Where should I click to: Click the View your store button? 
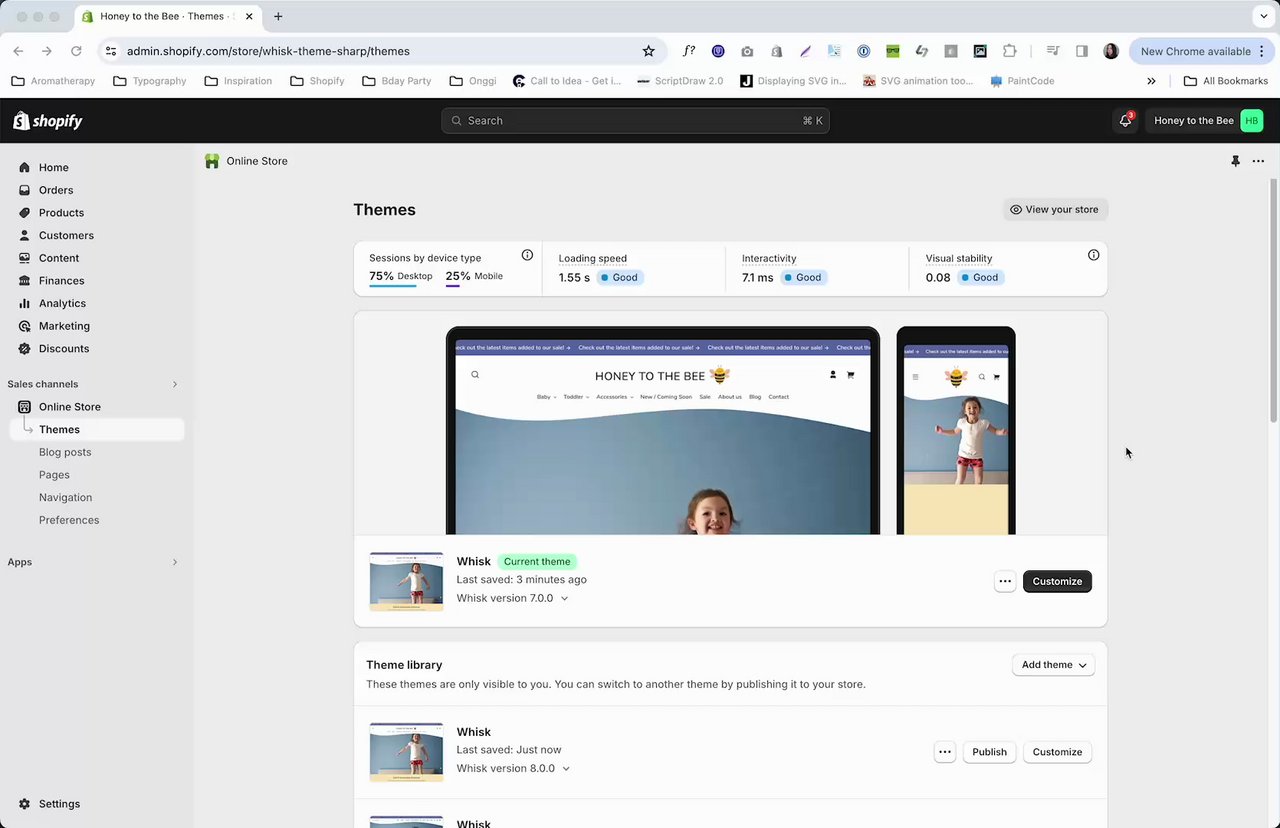[1055, 210]
